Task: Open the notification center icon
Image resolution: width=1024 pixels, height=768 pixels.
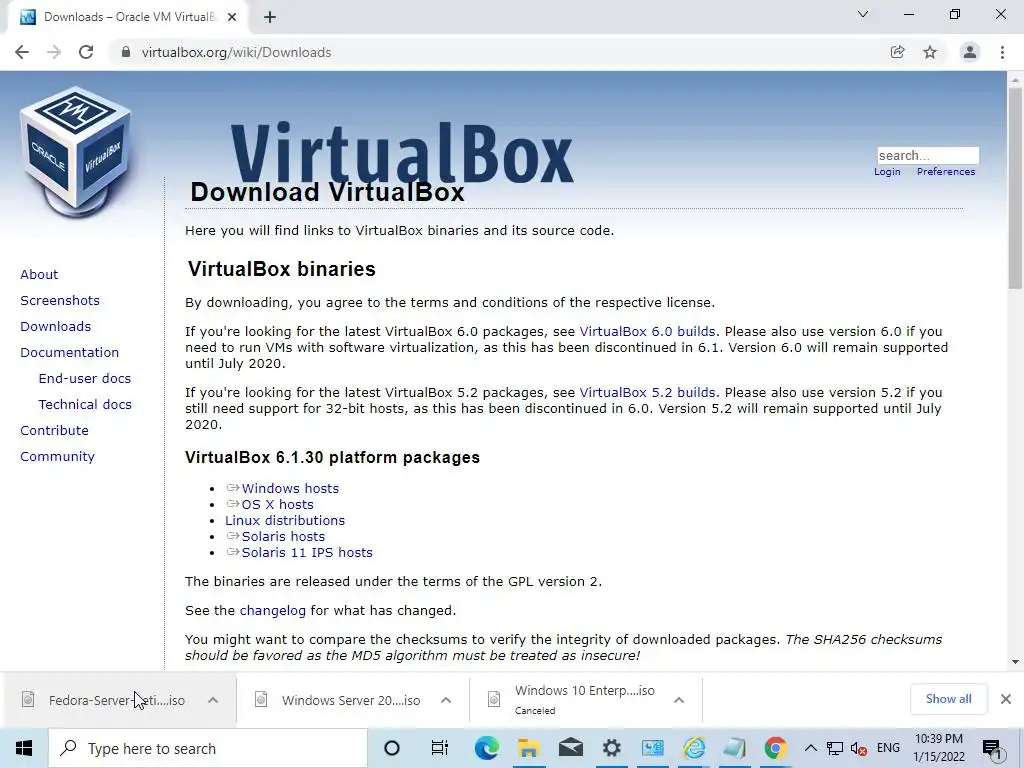Action: 993,748
